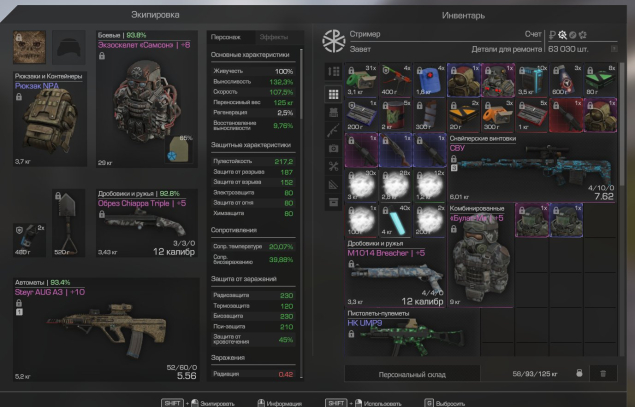
Task: Switch to the Эффекты tab
Action: 274,37
